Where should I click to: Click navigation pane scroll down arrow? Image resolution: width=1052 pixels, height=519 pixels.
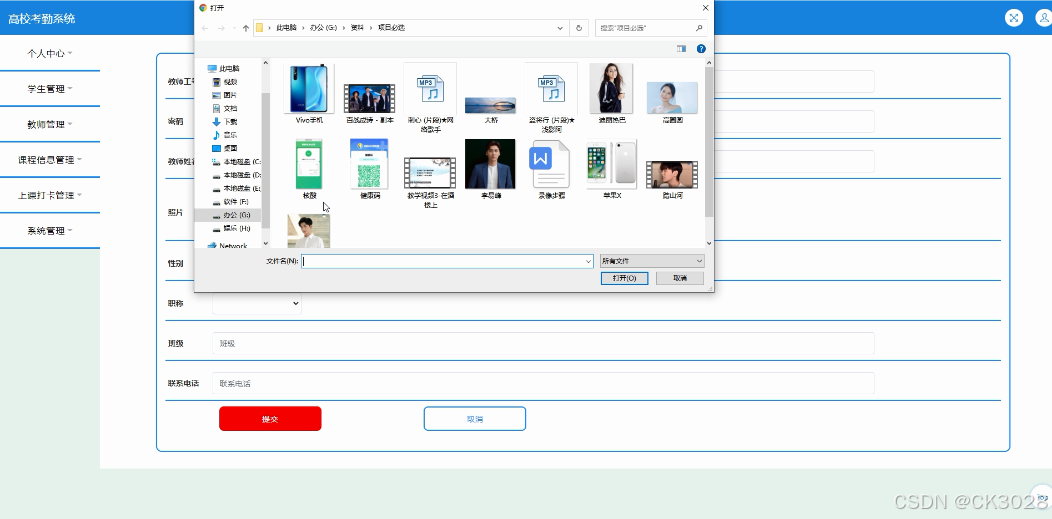[266, 243]
